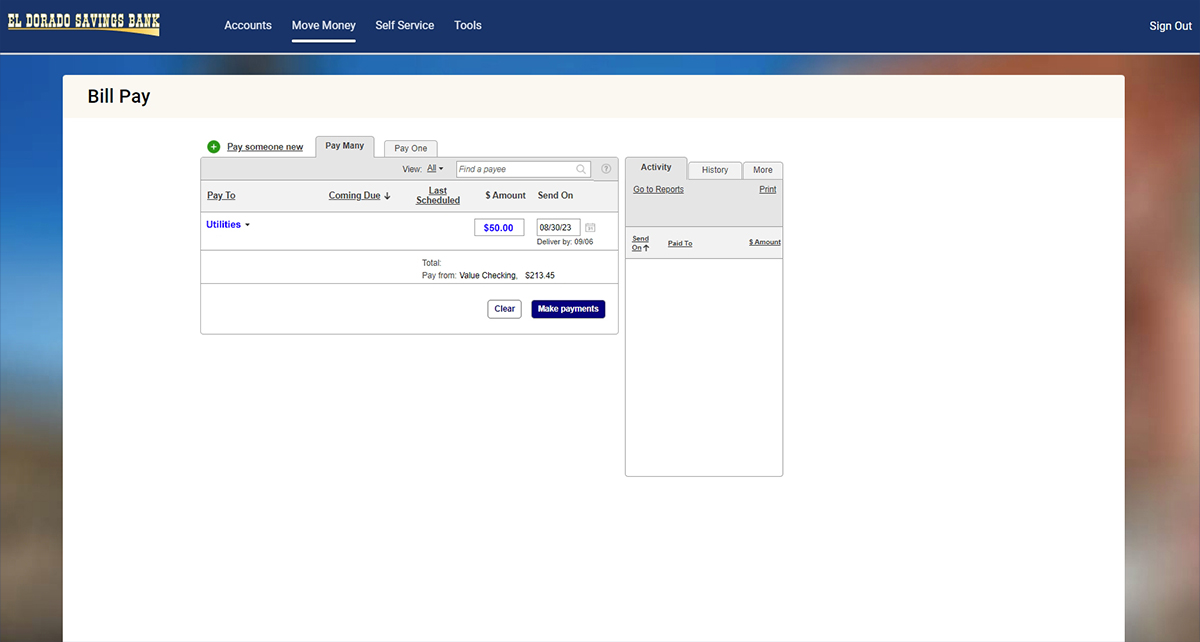Click the green plus add payee icon
This screenshot has width=1200, height=642.
point(214,147)
